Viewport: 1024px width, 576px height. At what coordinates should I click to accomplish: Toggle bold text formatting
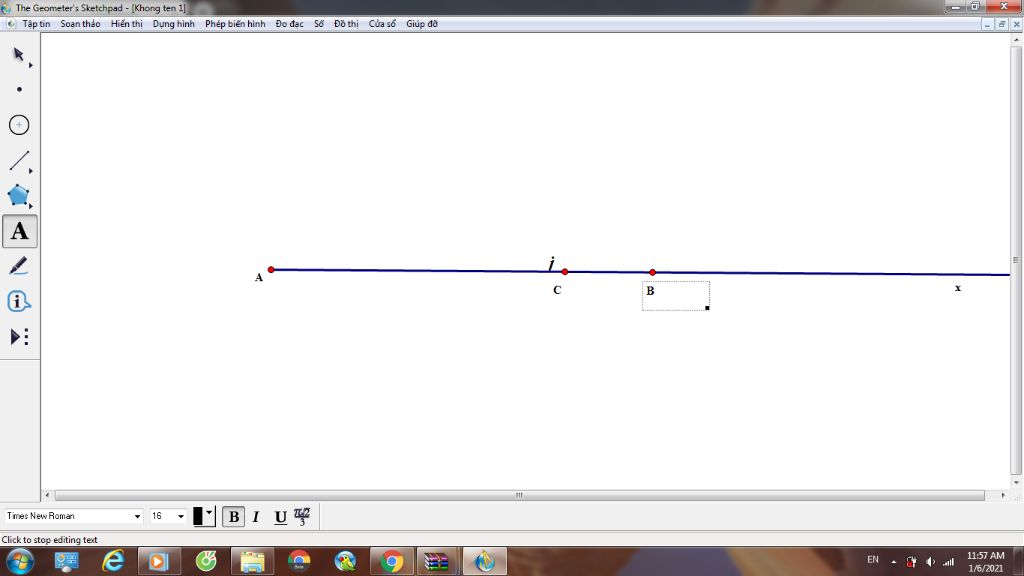tap(233, 517)
